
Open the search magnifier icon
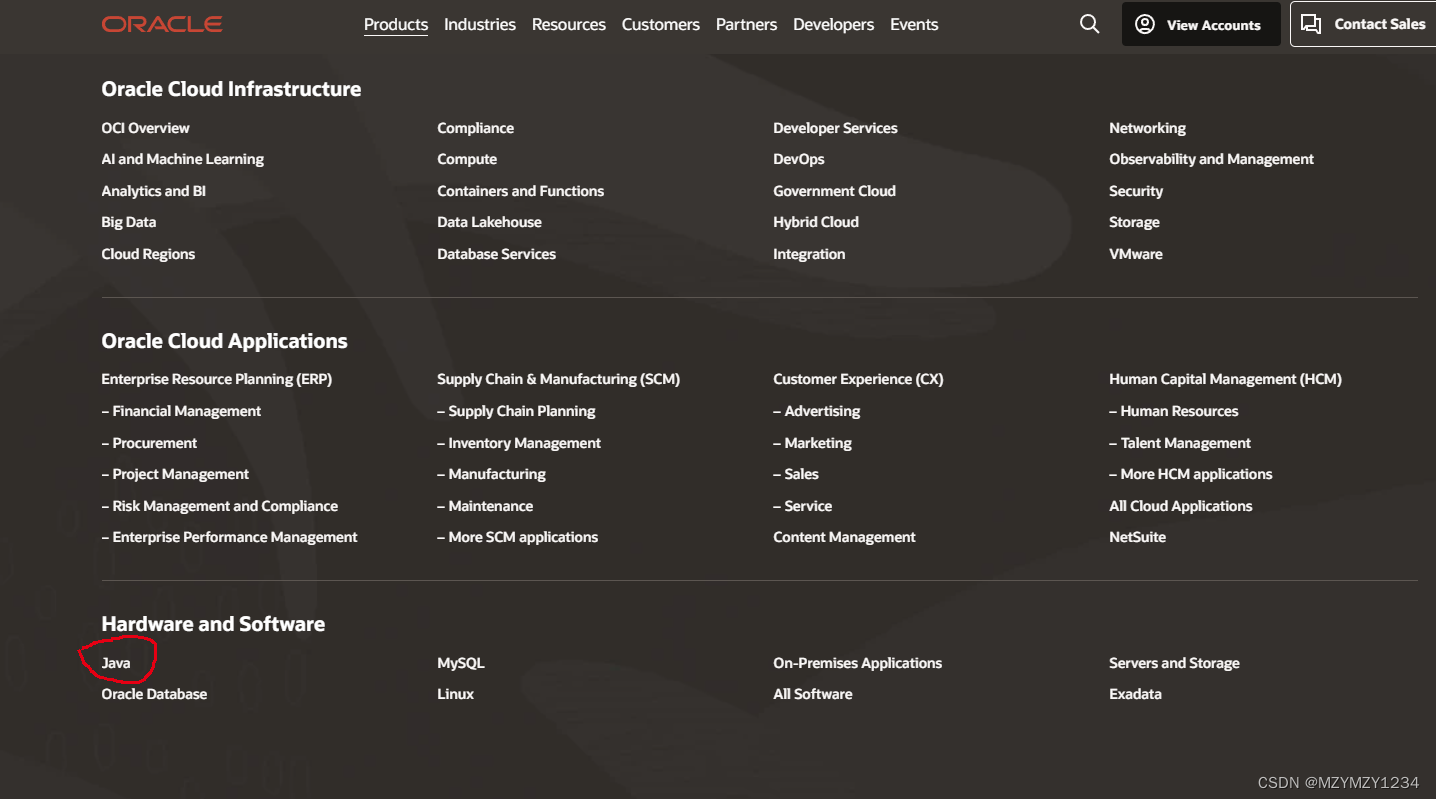click(1090, 24)
